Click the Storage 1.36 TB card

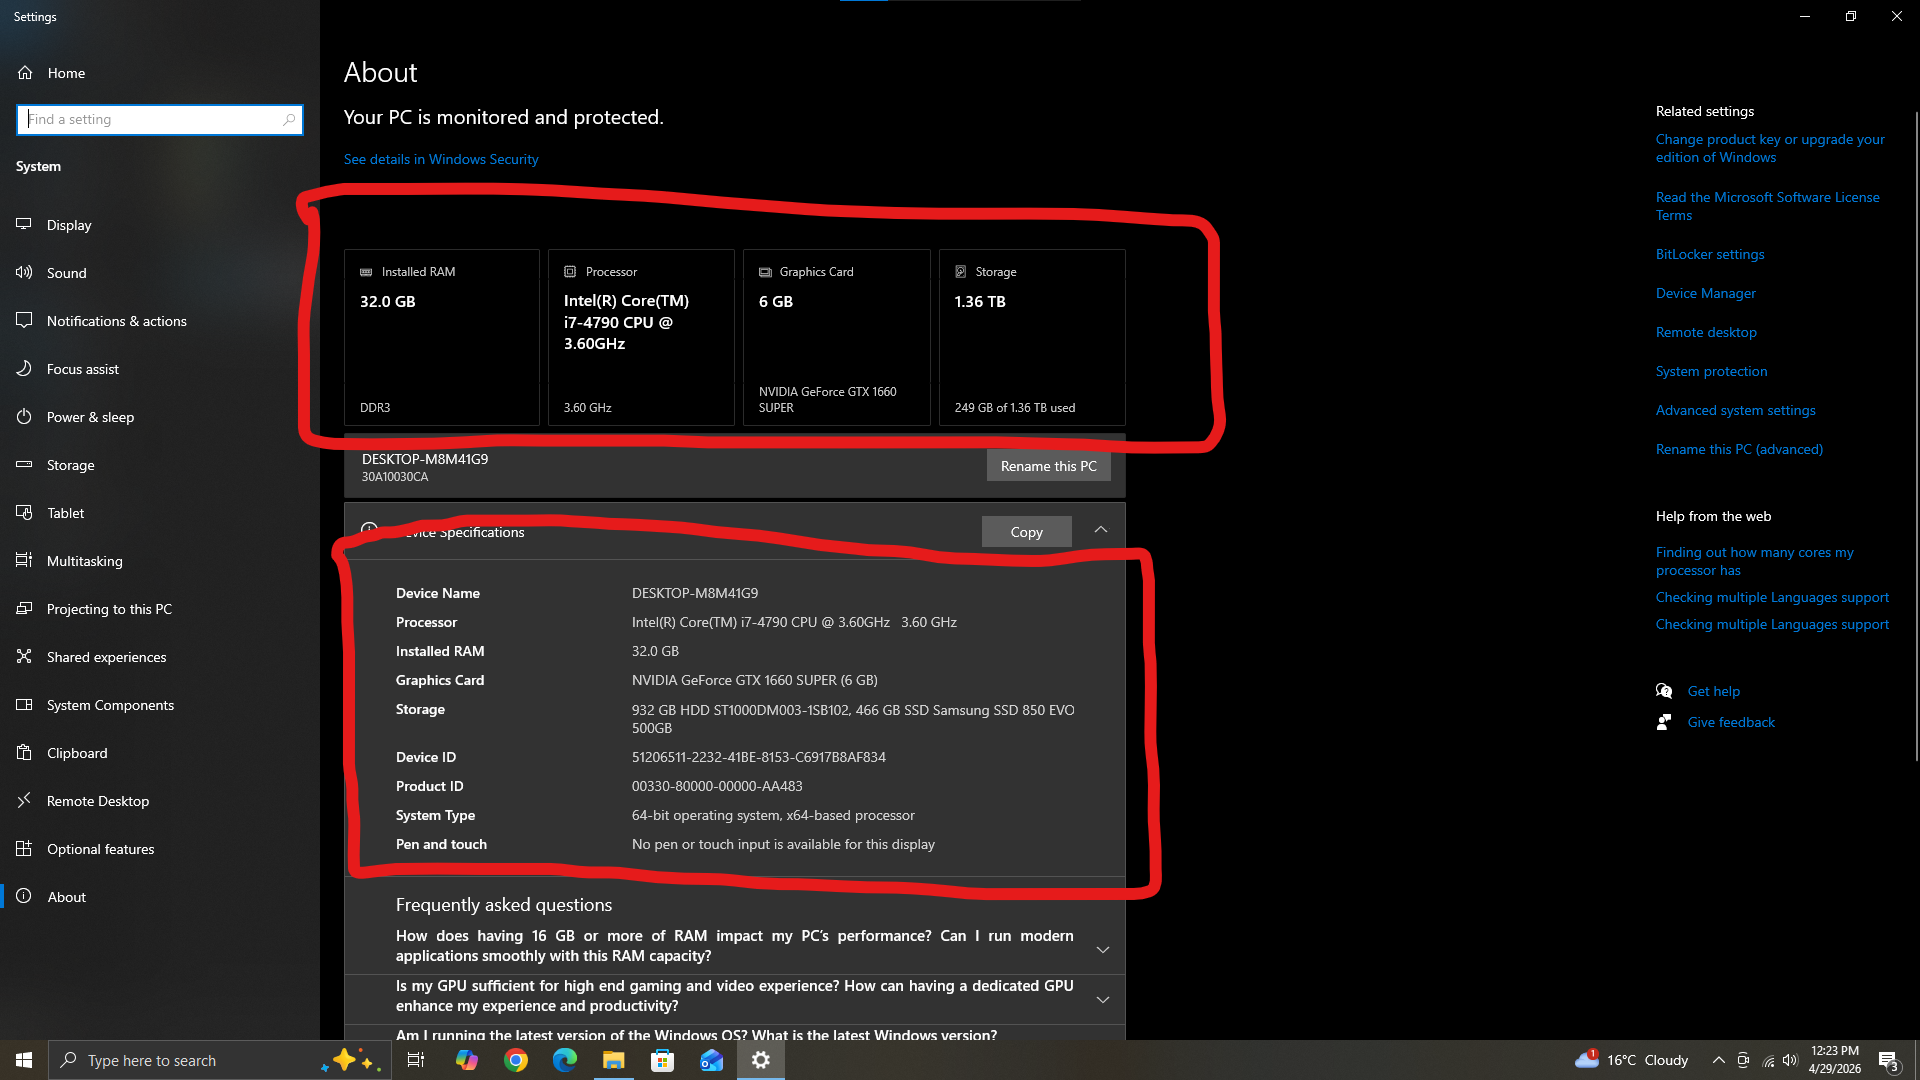pyautogui.click(x=1032, y=338)
